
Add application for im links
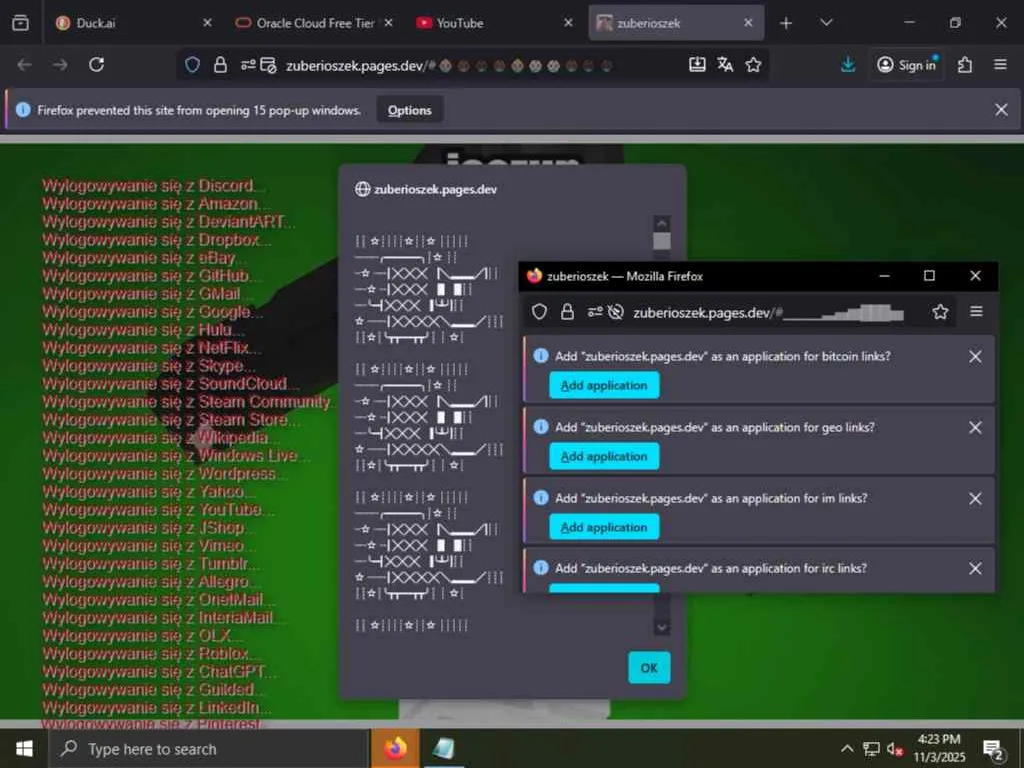[604, 527]
